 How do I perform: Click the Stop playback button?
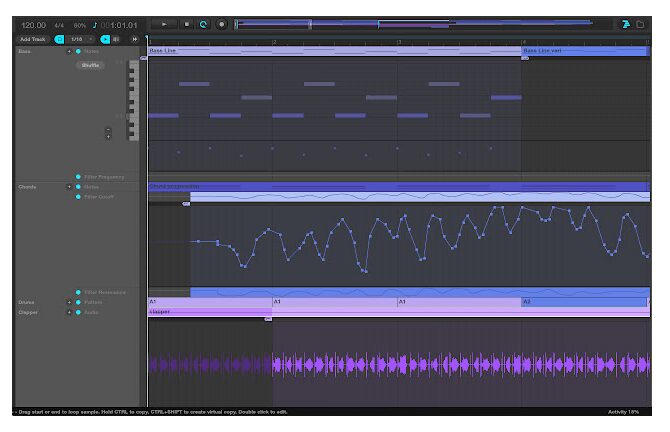click(x=185, y=24)
